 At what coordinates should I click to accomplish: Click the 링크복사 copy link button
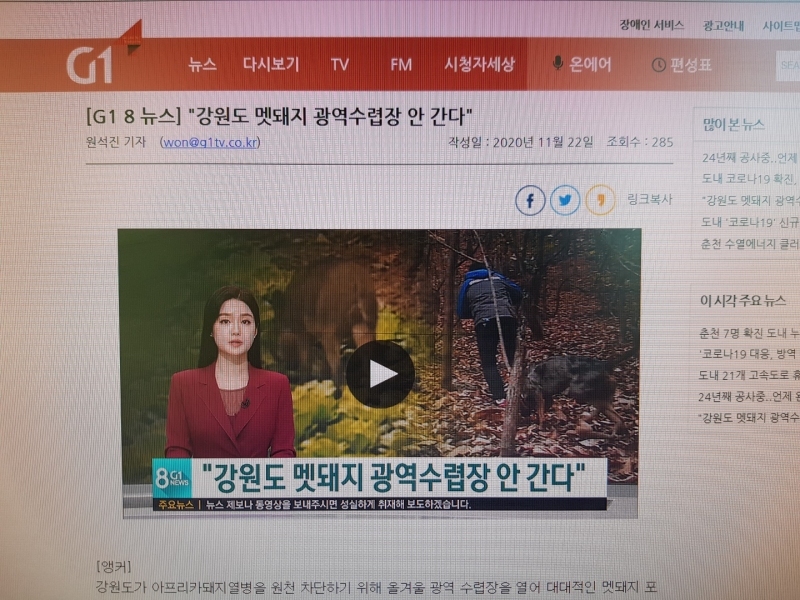coord(650,200)
